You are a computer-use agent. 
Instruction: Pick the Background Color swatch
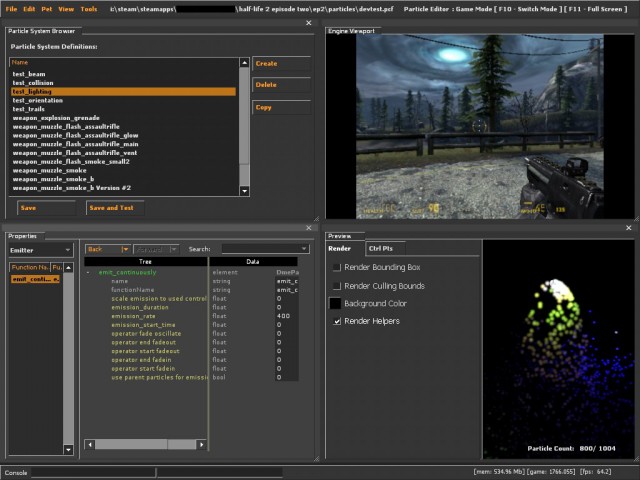click(x=336, y=303)
